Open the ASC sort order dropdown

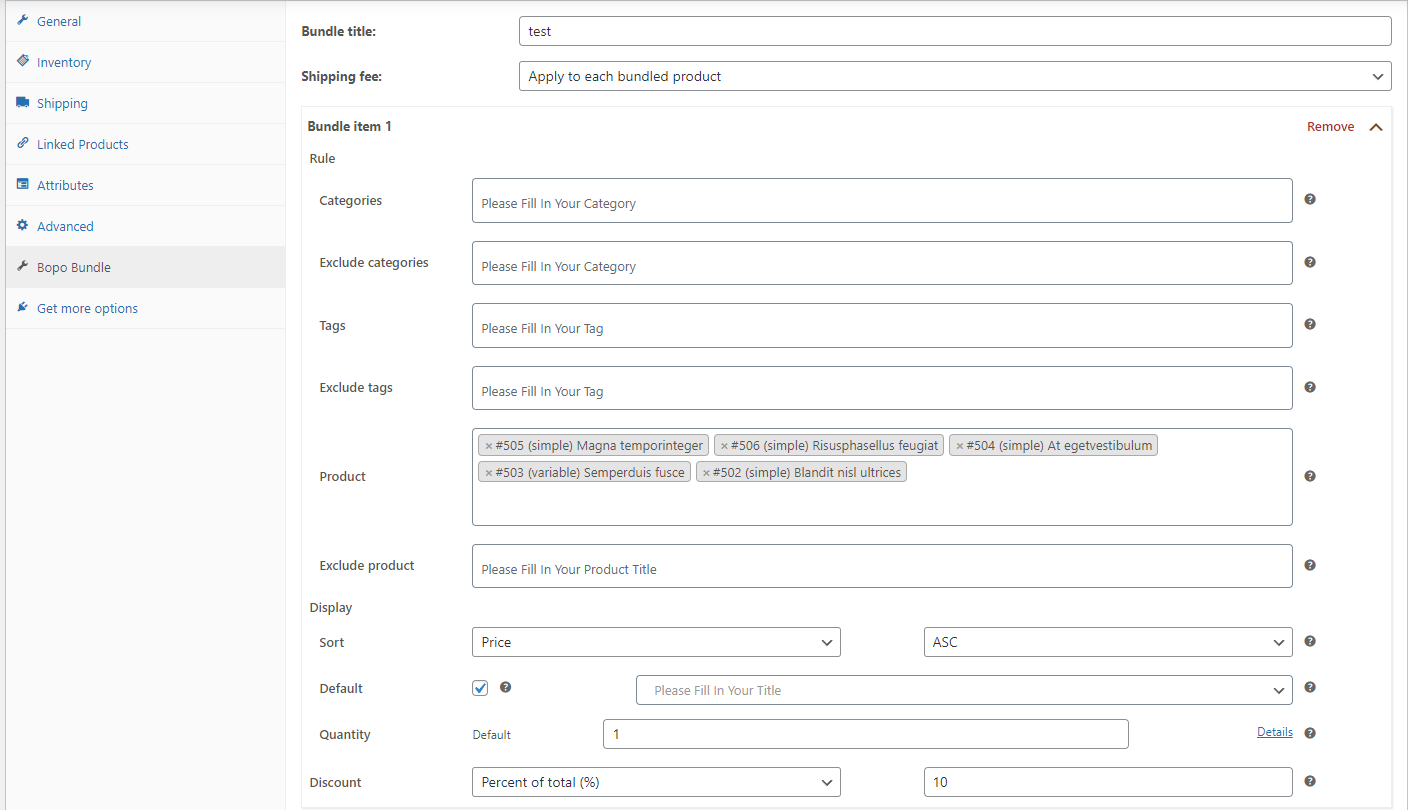[1108, 642]
